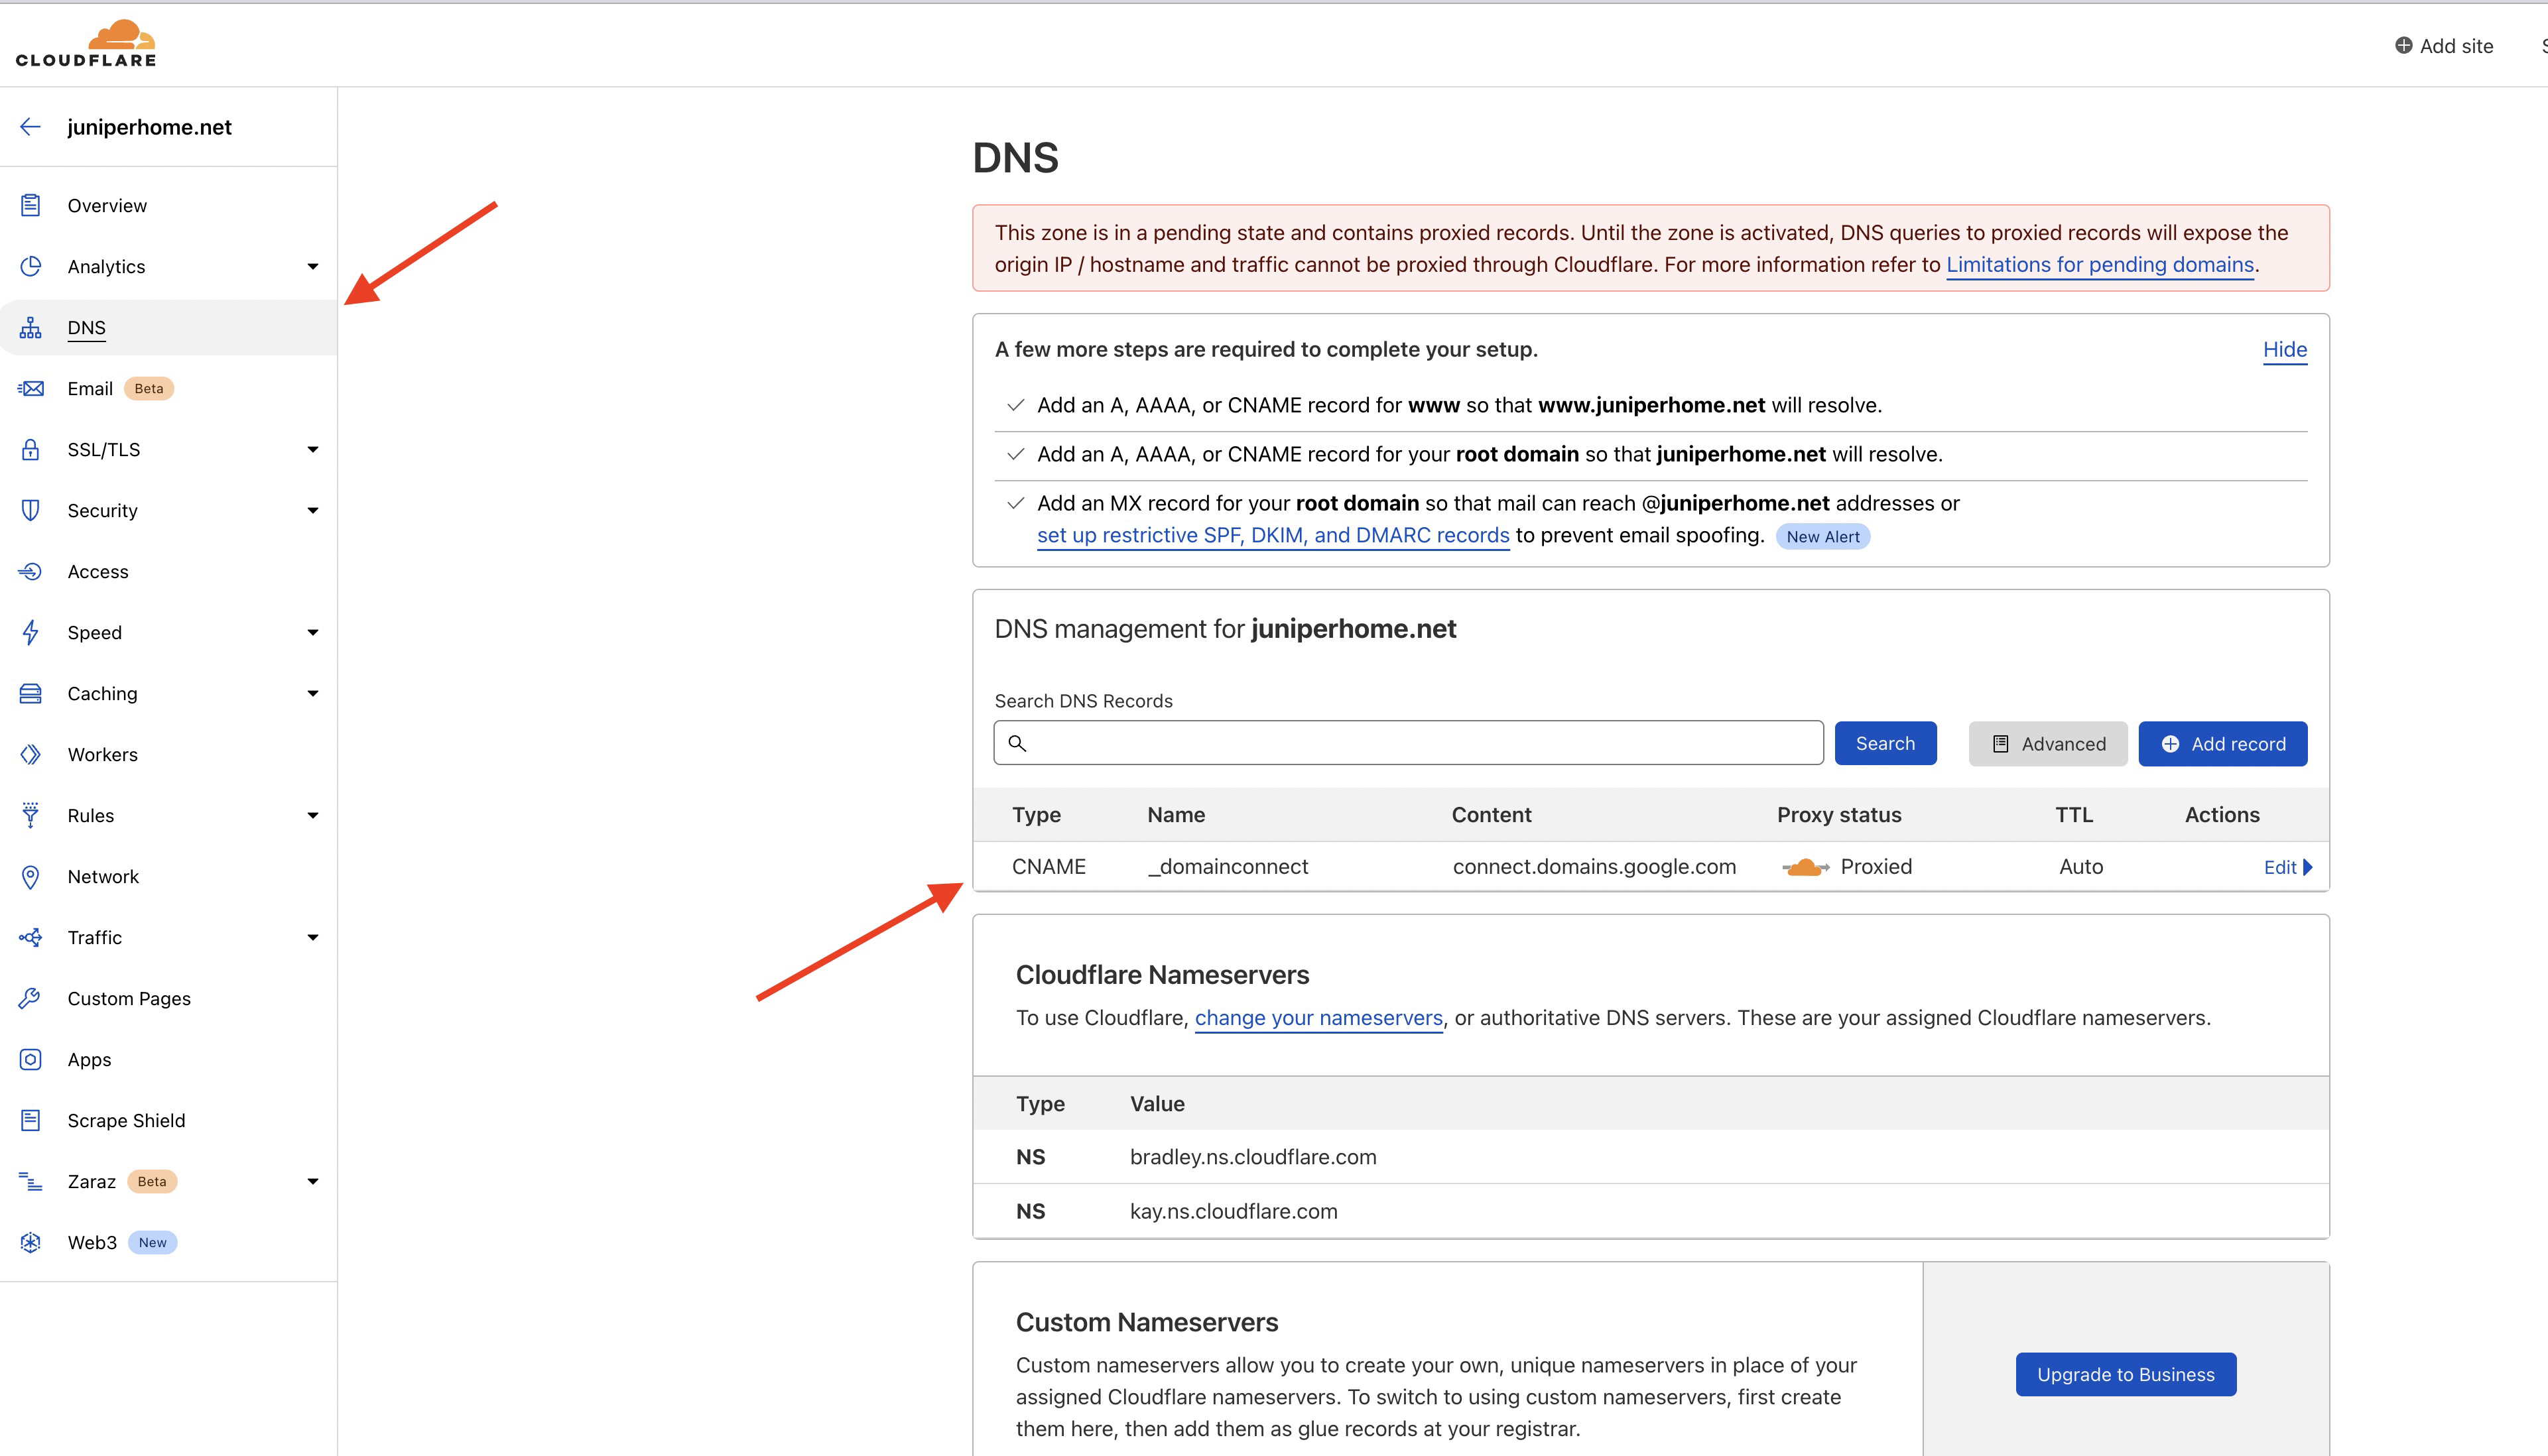Screen dimensions: 2548x1456
Task: Click the plus icon beside Add site
Action: pyautogui.click(x=2403, y=45)
